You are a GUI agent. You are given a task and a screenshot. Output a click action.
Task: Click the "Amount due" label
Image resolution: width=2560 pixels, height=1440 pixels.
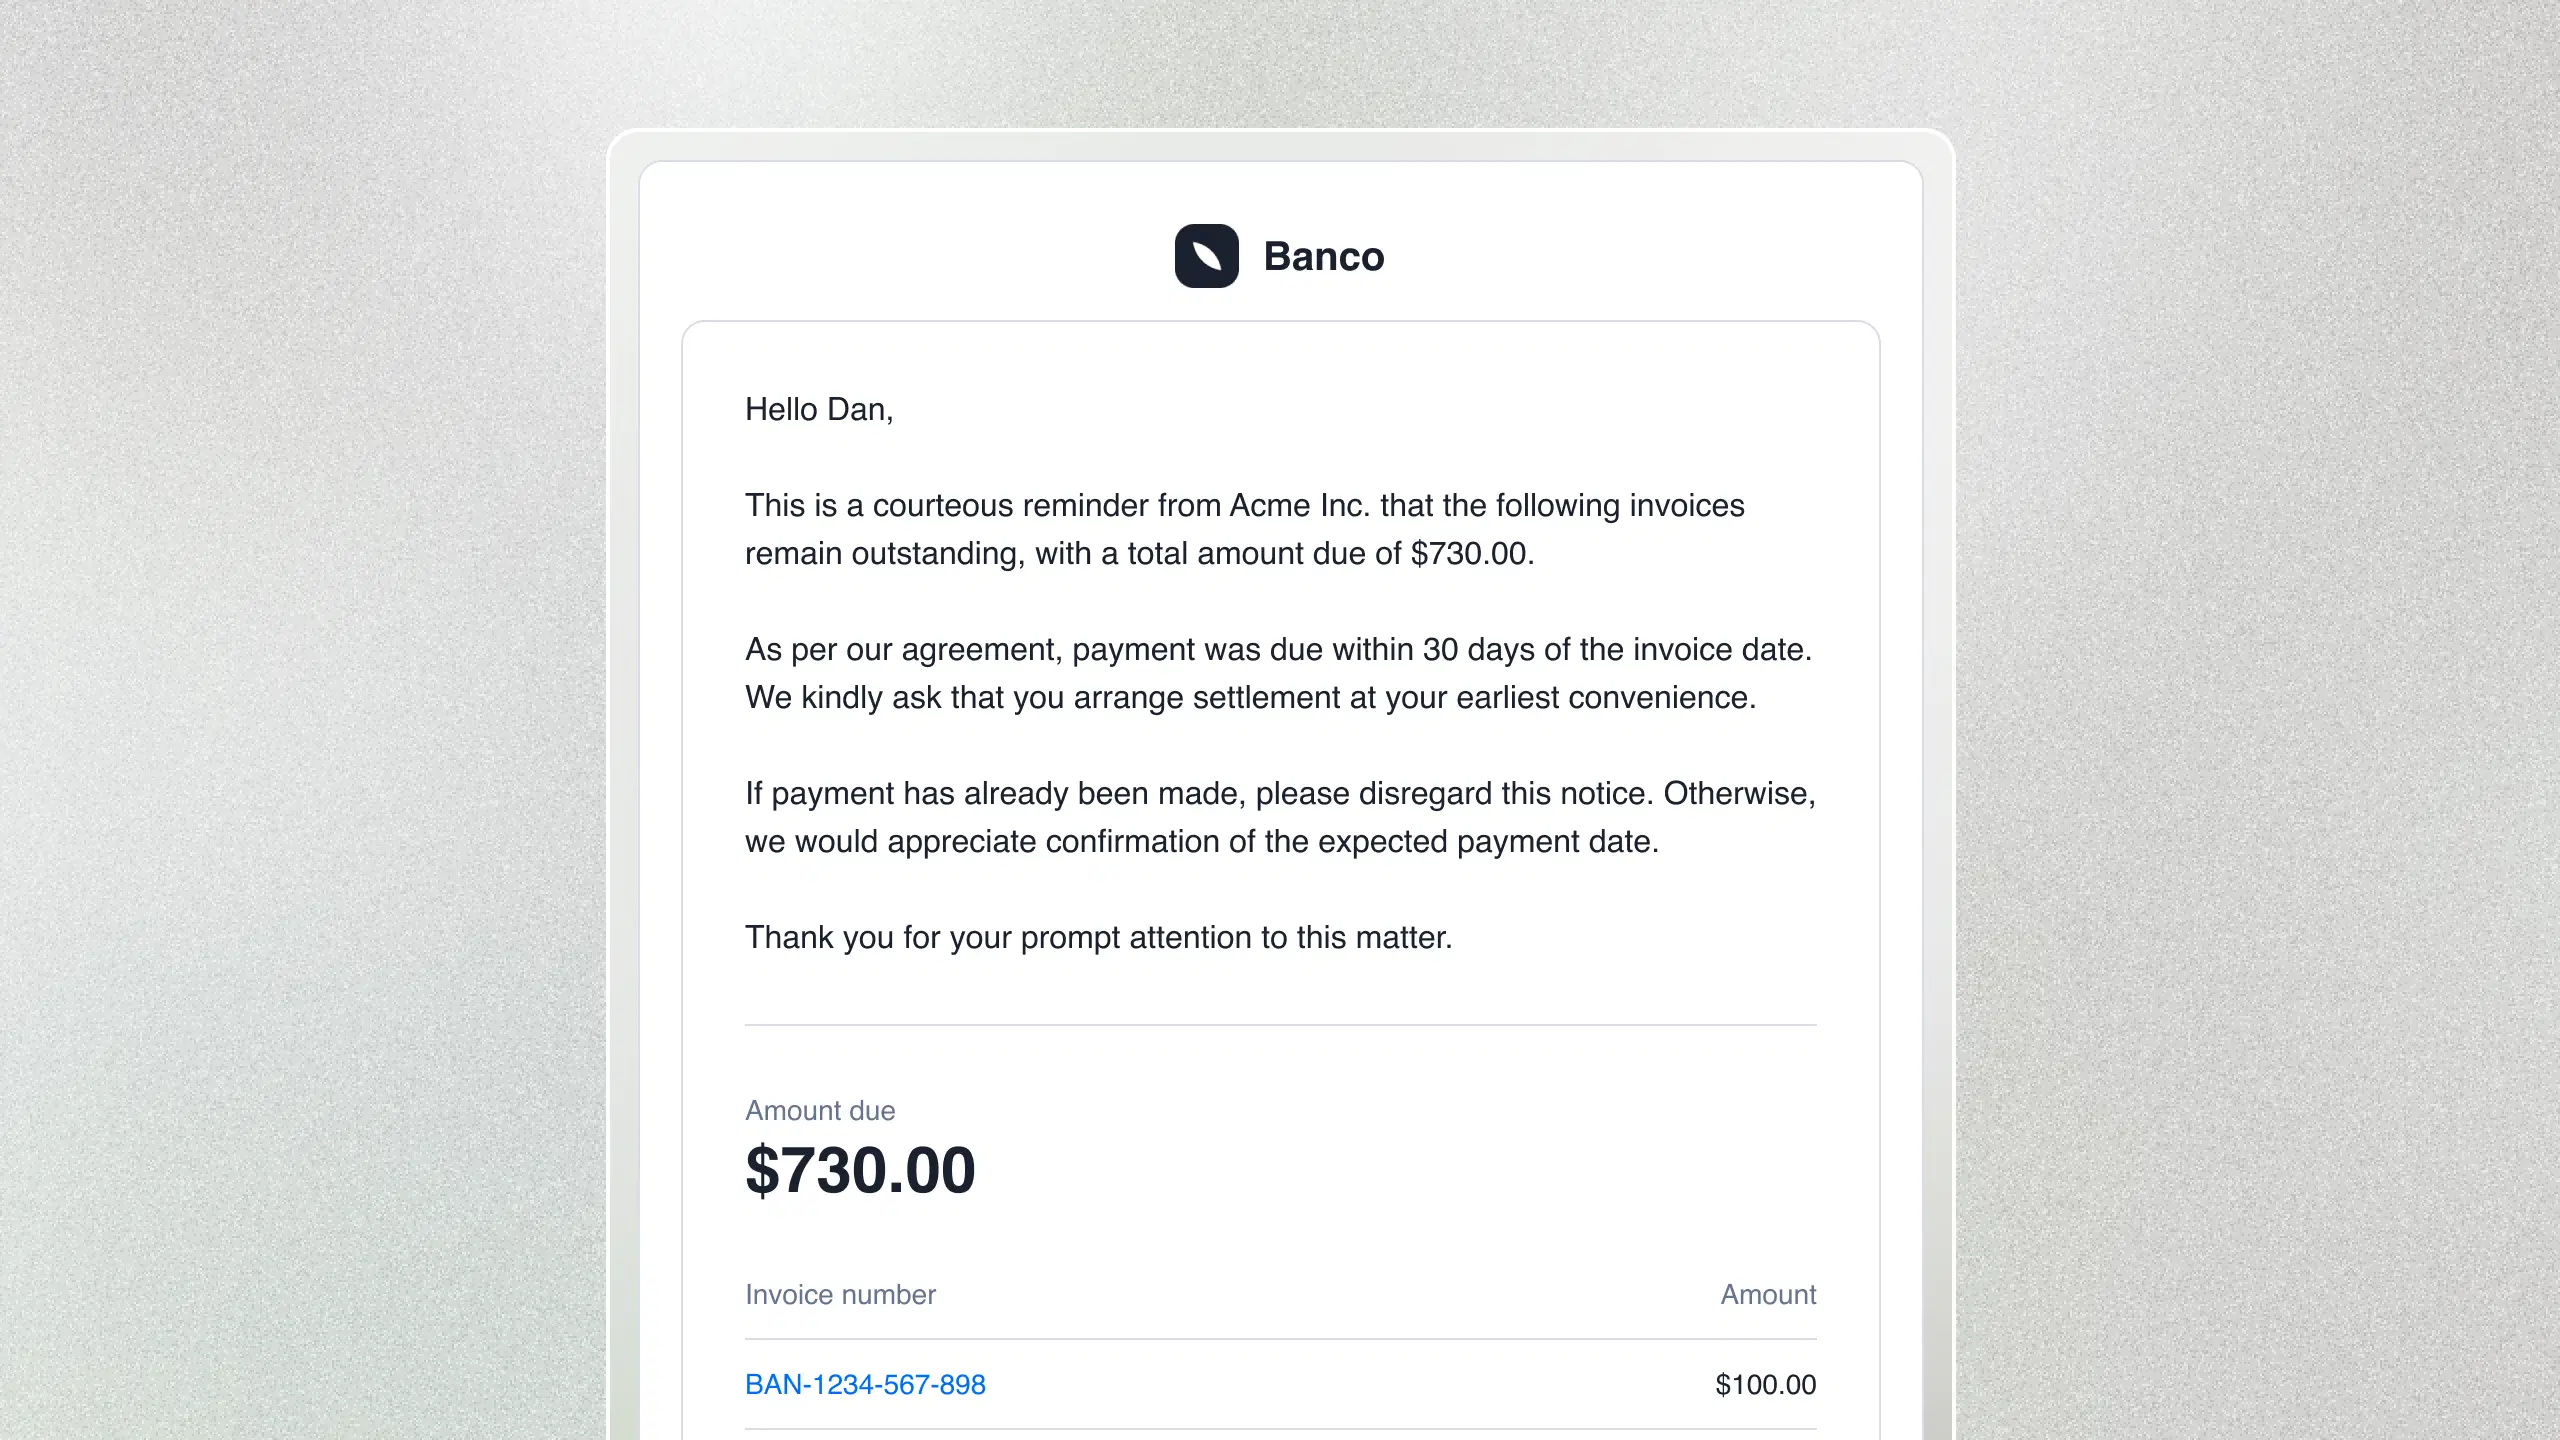pos(820,1110)
